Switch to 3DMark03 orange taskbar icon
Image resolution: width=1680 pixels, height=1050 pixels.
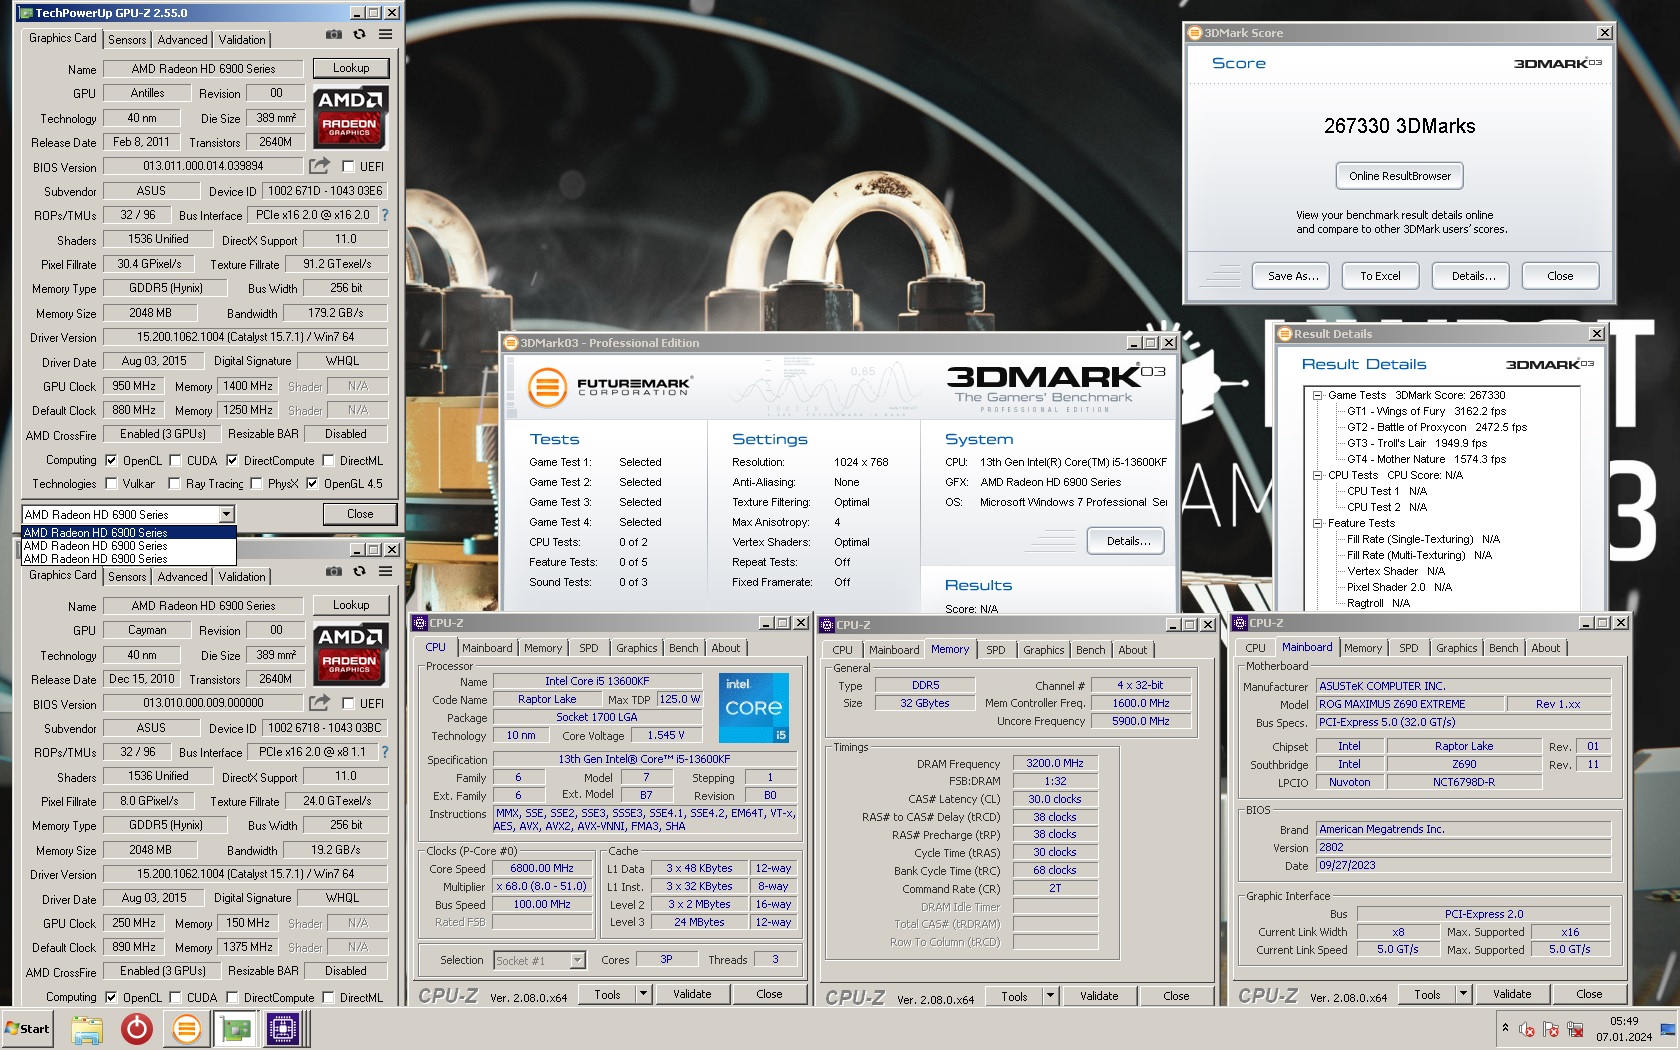[x=186, y=1029]
